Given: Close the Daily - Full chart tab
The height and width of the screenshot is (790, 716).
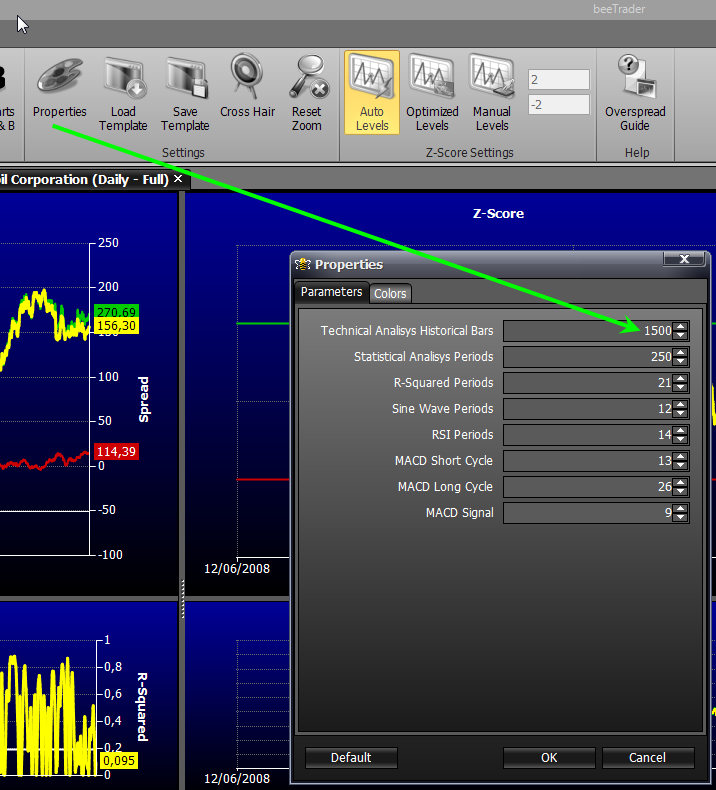Looking at the screenshot, I should (x=178, y=179).
